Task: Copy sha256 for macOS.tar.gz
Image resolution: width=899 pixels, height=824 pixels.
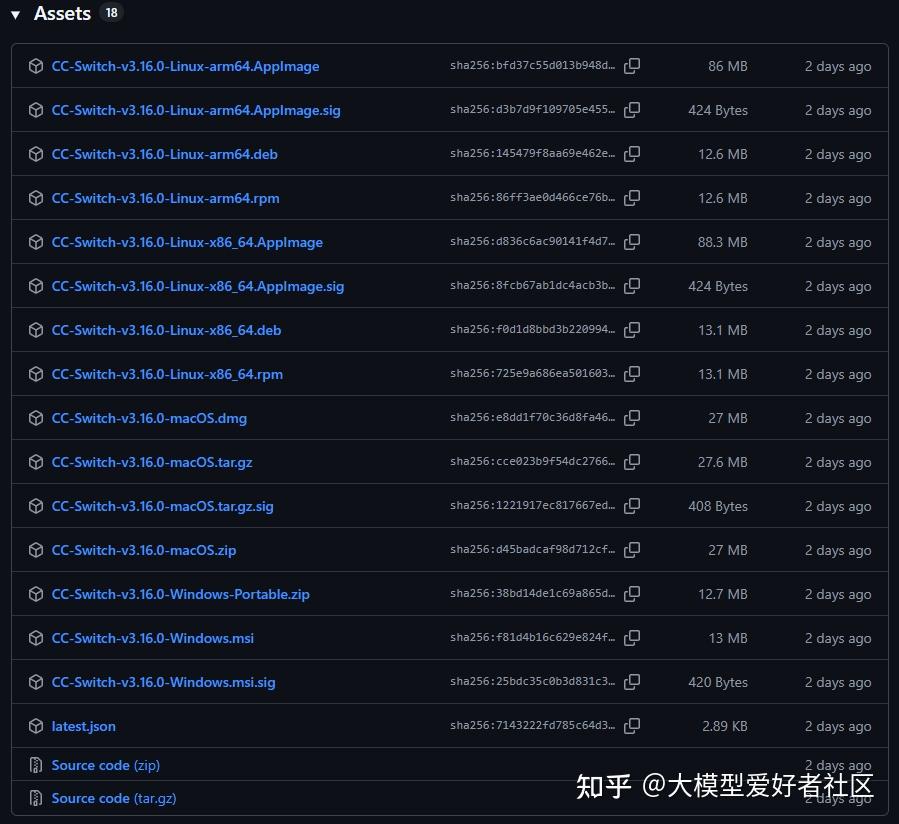Action: (632, 462)
